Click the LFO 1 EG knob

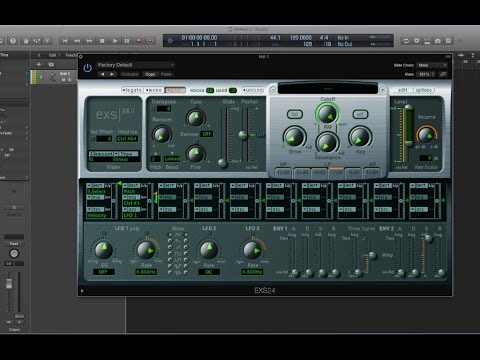pyautogui.click(x=104, y=250)
